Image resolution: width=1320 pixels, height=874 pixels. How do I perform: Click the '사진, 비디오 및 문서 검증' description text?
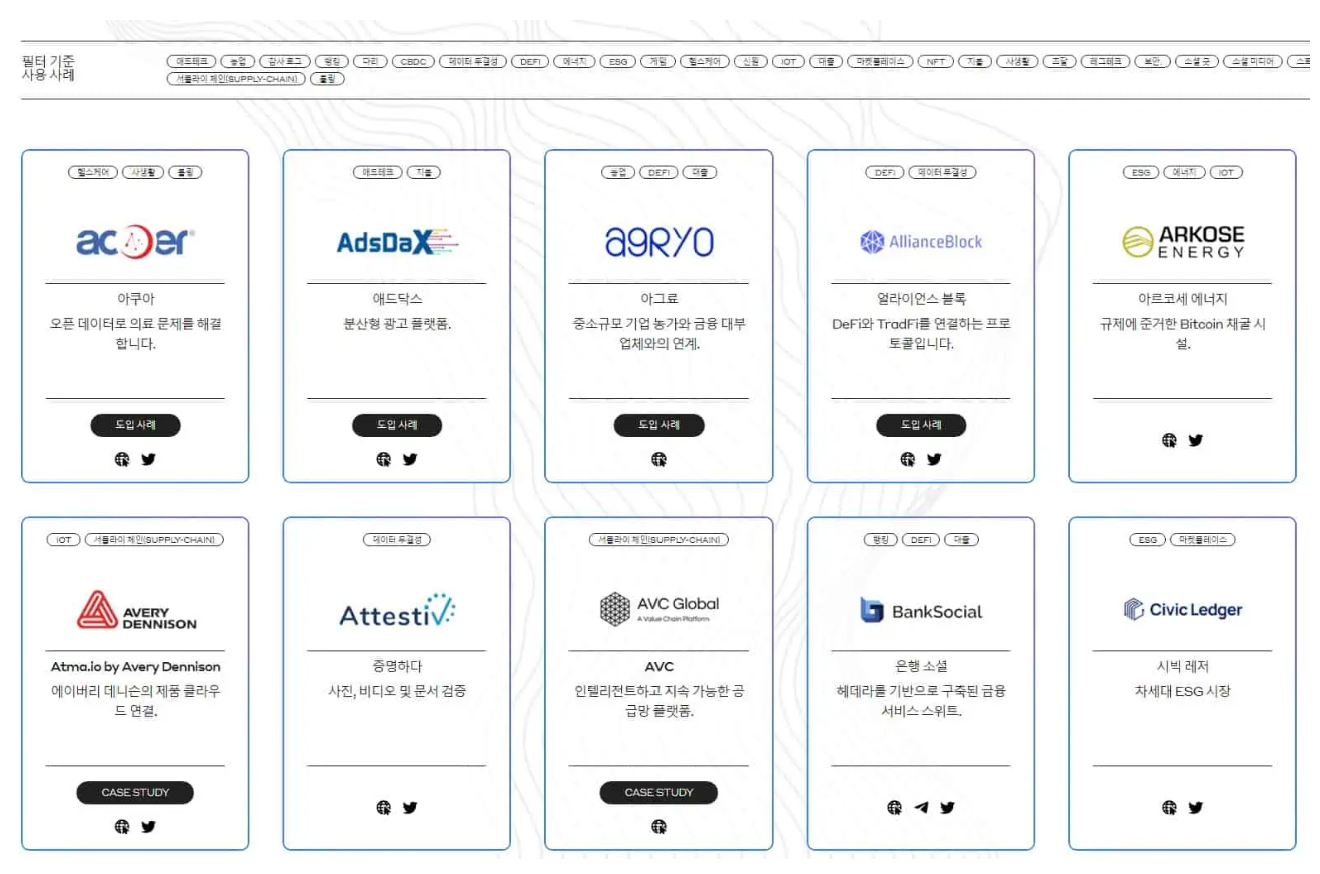(397, 691)
